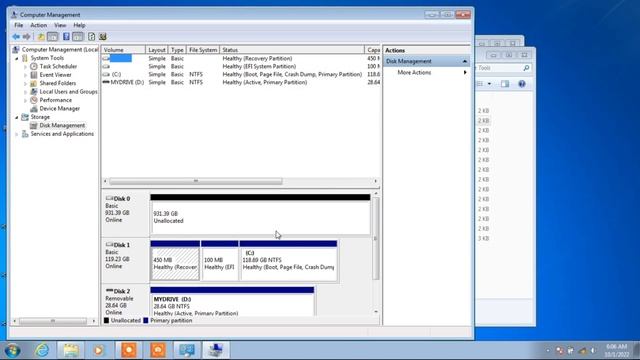Screen dimensions: 640x360
Task: Select the highlighted Recovery Partition volume row
Action: click(x=241, y=58)
